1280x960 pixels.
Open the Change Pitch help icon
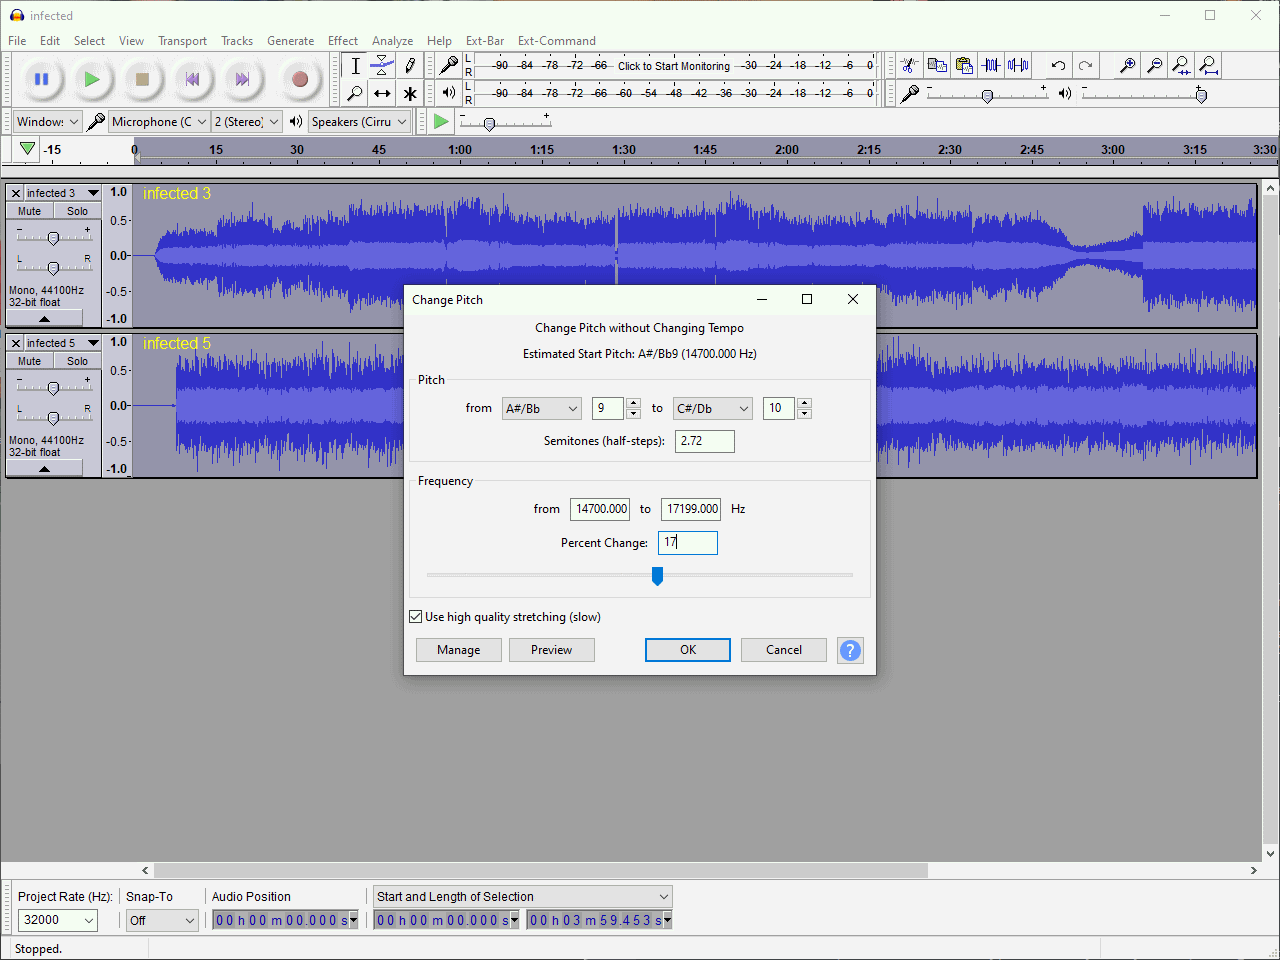click(850, 650)
